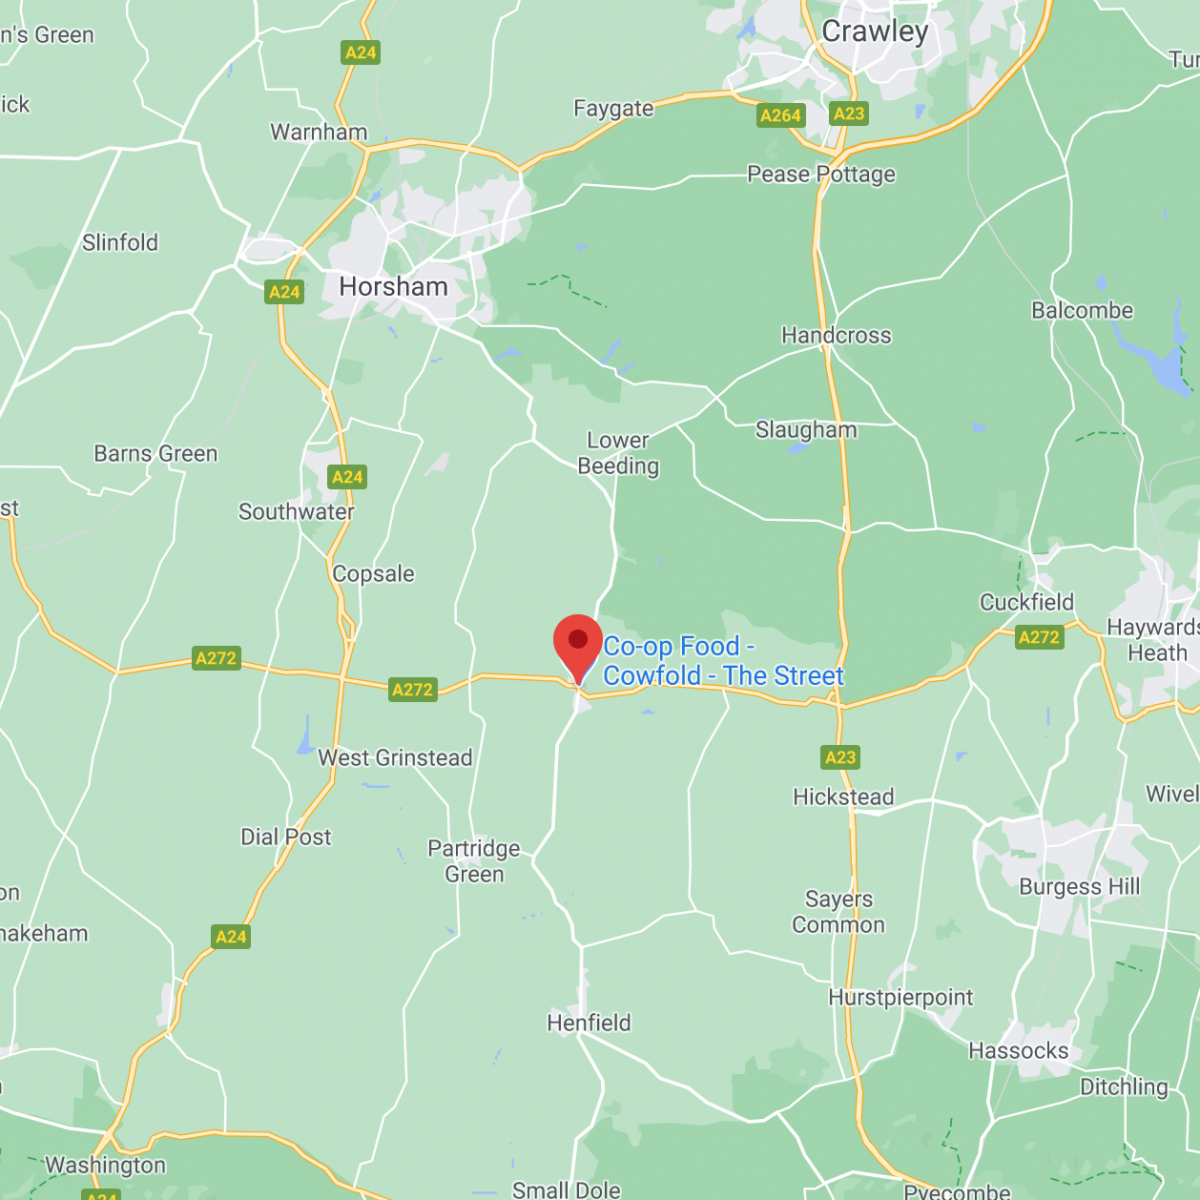Click the Partridge Green label
1200x1200 pixels.
[x=474, y=861]
